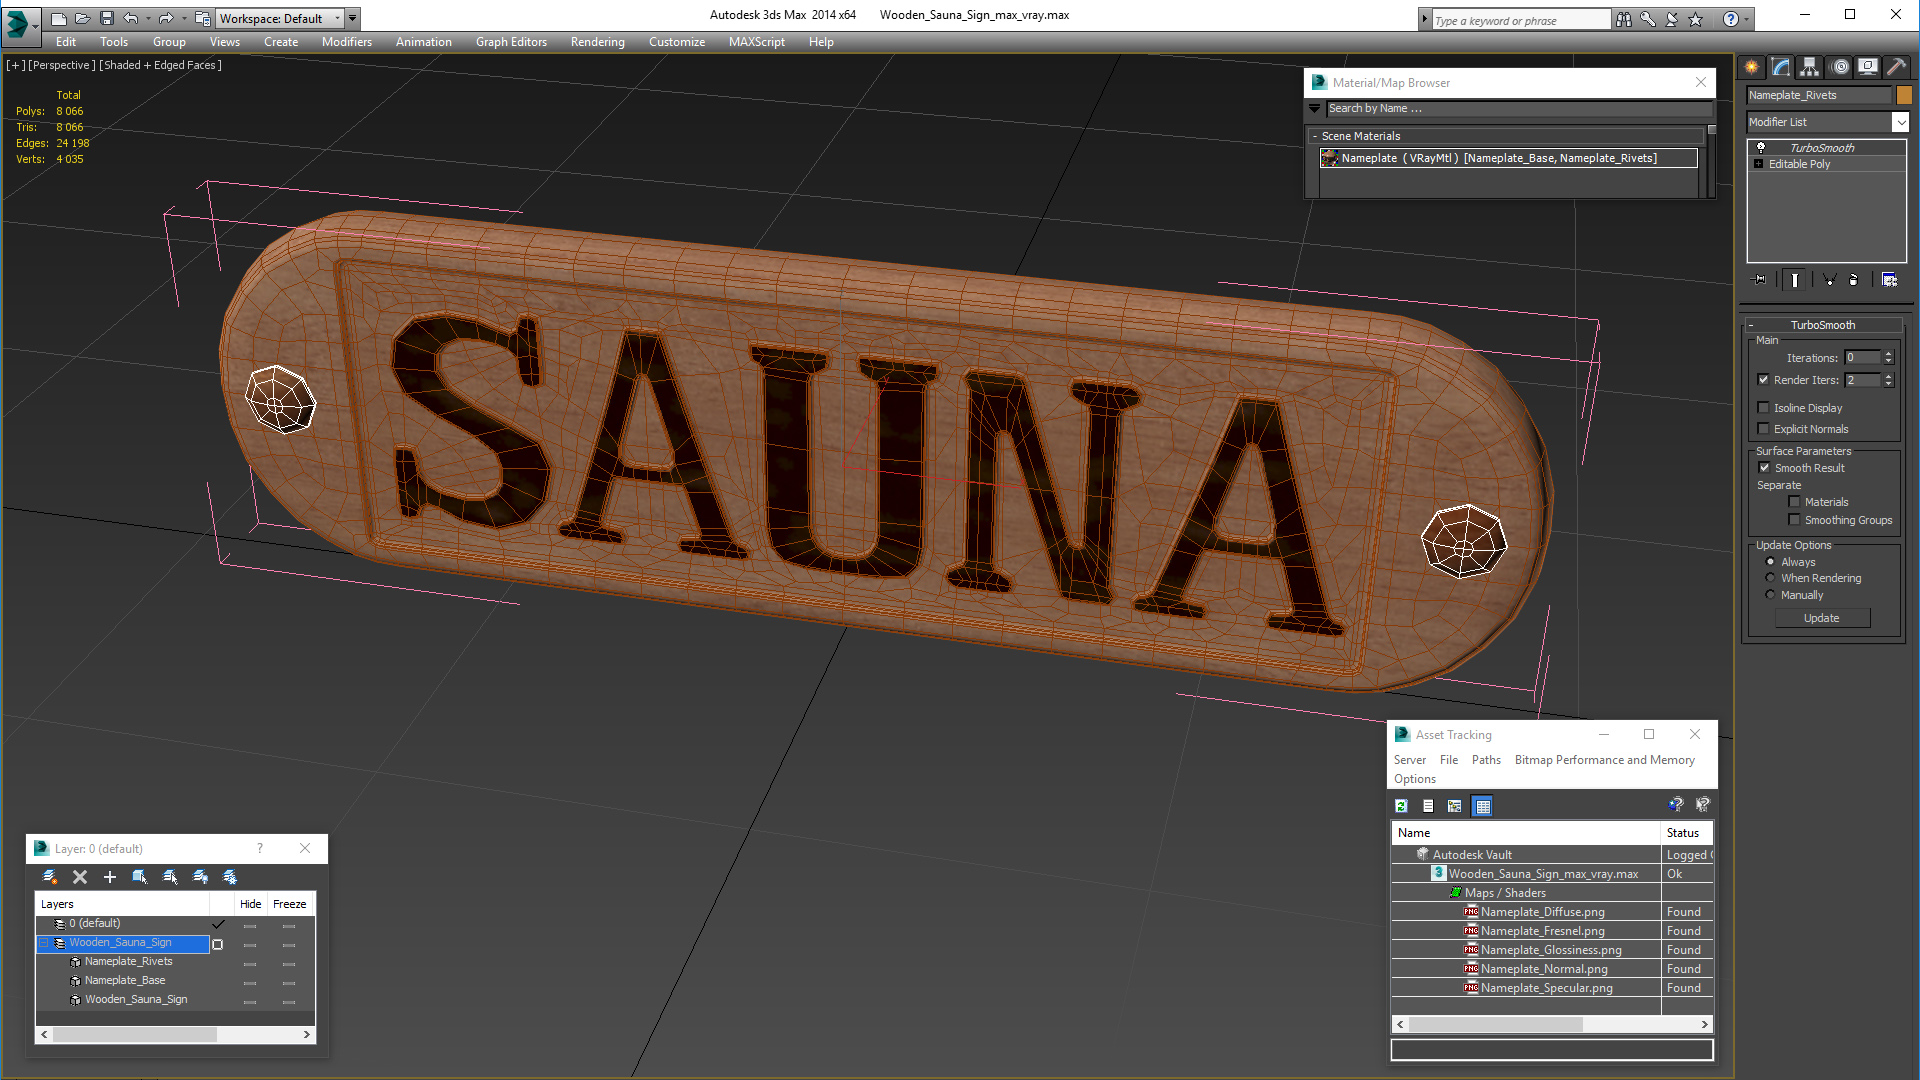Enable Isoline Display checkbox

click(1764, 408)
